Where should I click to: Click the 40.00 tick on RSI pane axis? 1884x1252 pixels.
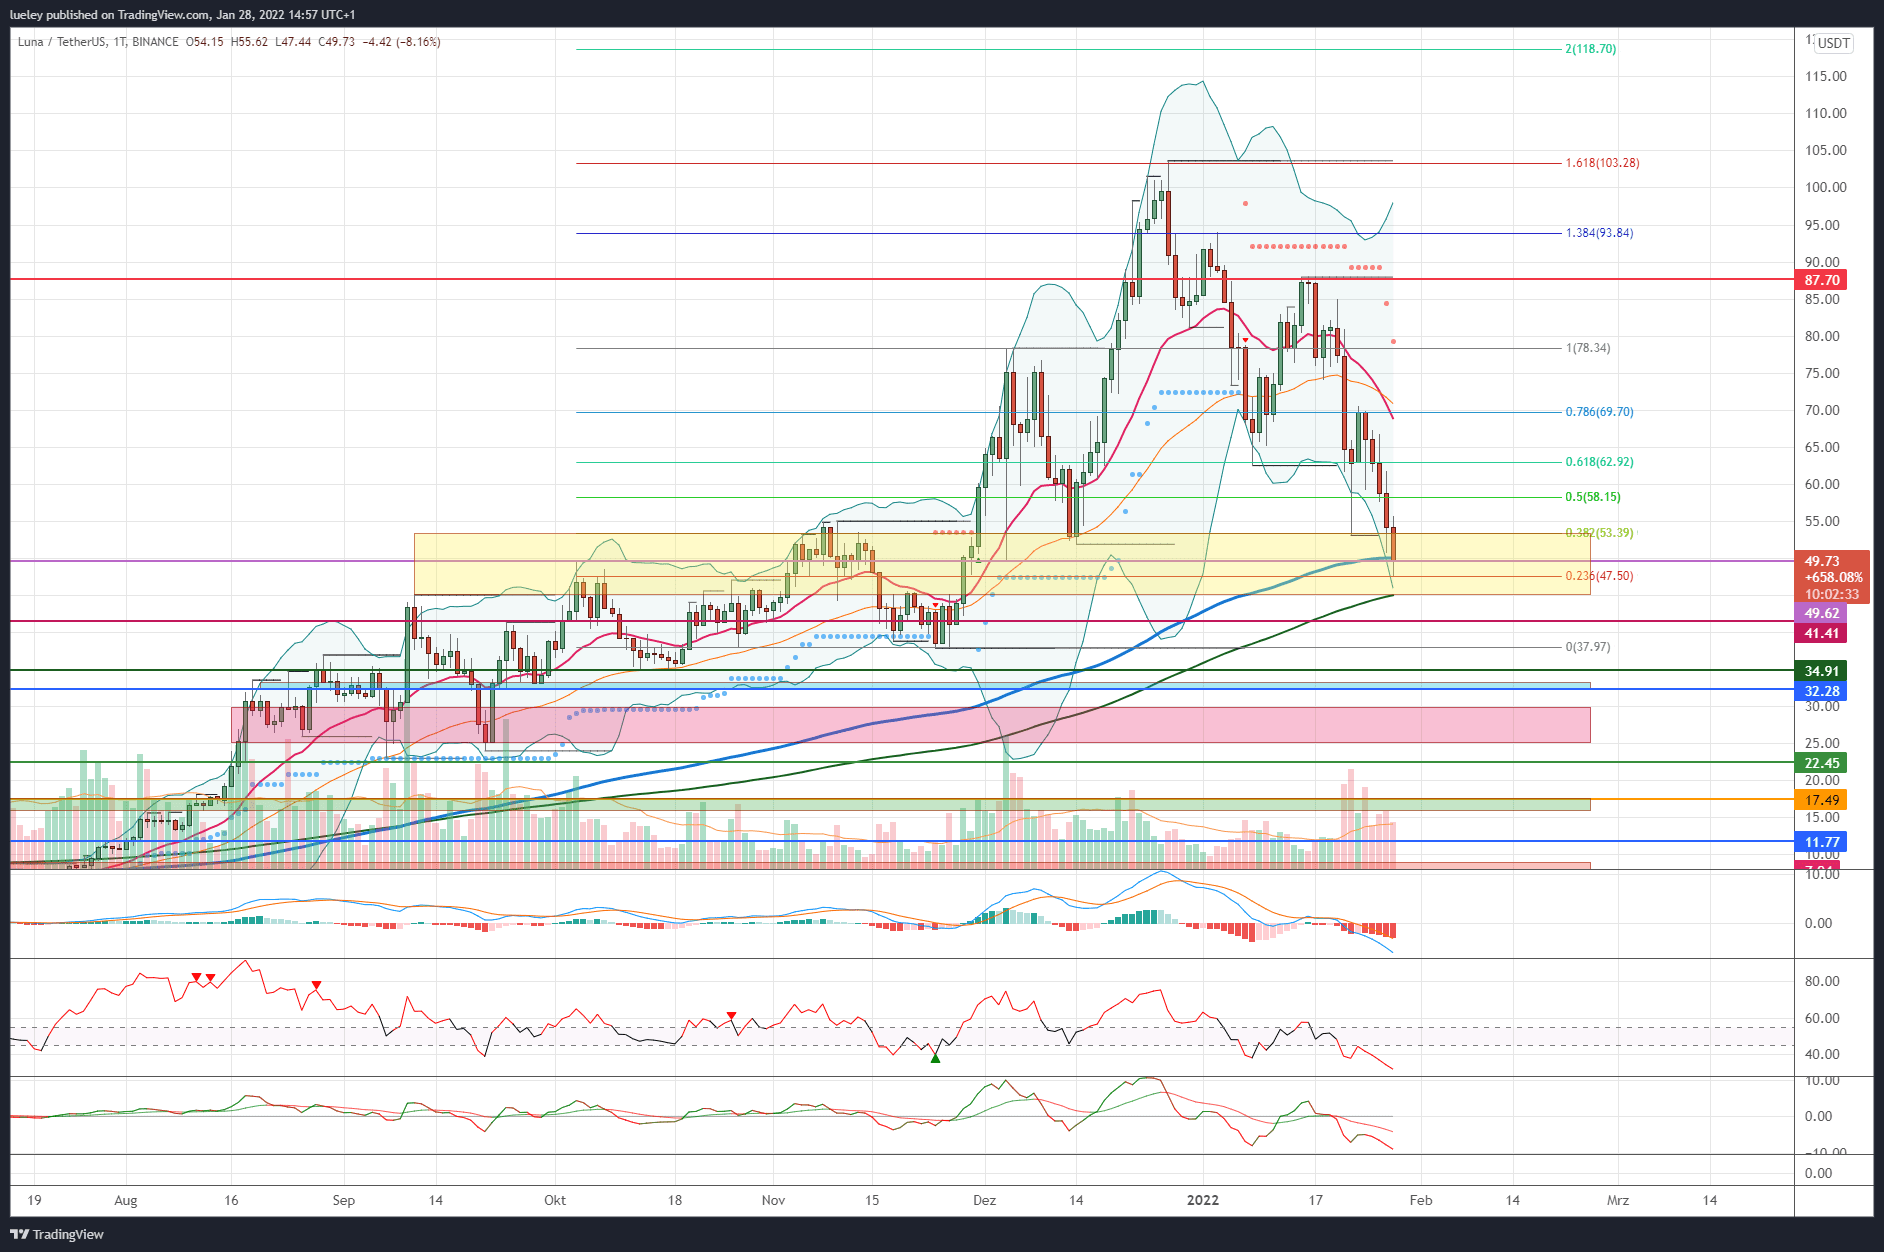[1821, 1054]
